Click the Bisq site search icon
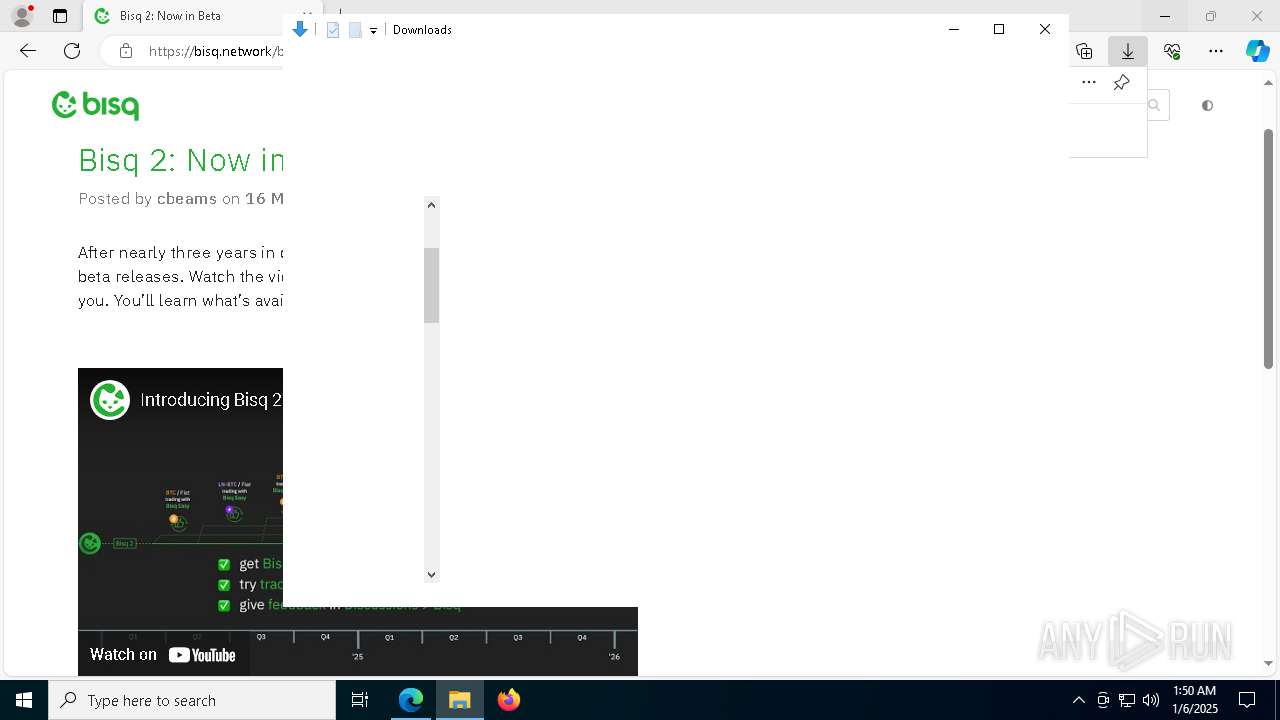The width and height of the screenshot is (1280, 720). click(x=1155, y=105)
